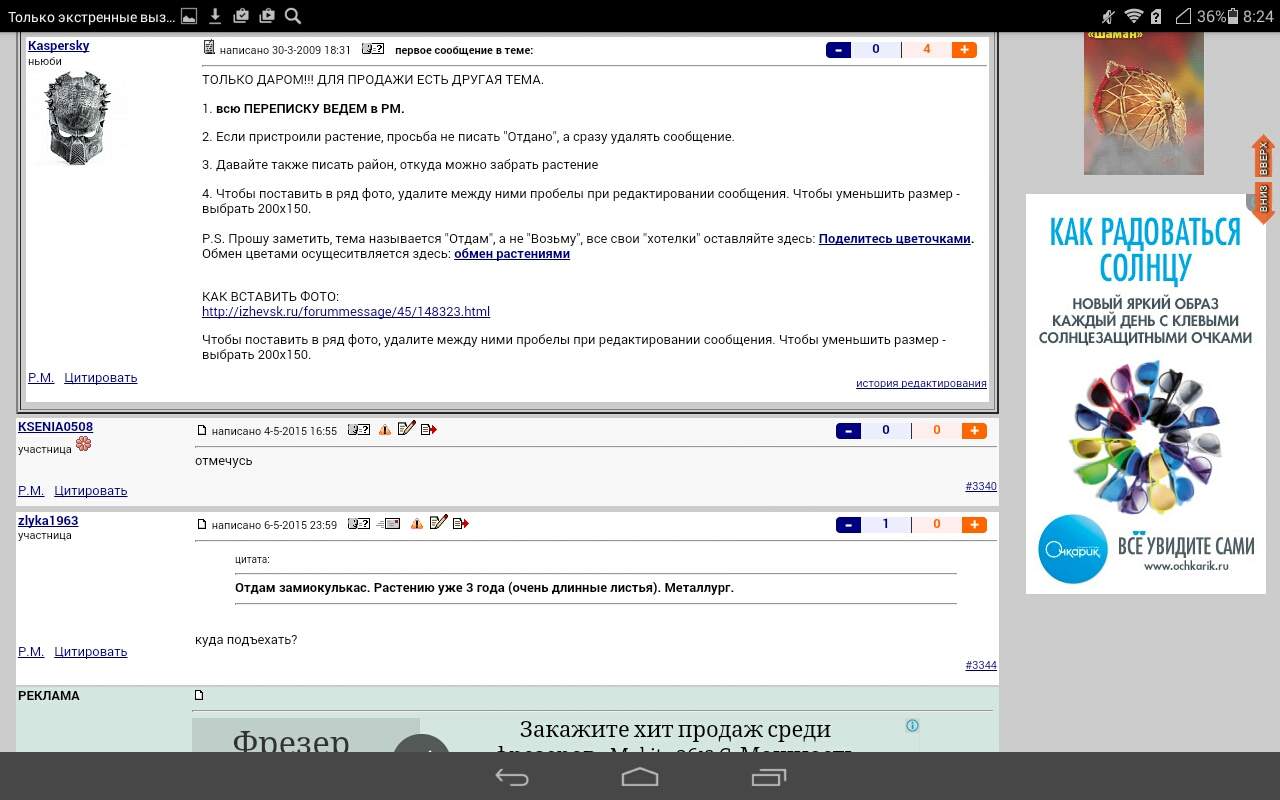
Task: Open the Kaspersky username link
Action: 58,46
